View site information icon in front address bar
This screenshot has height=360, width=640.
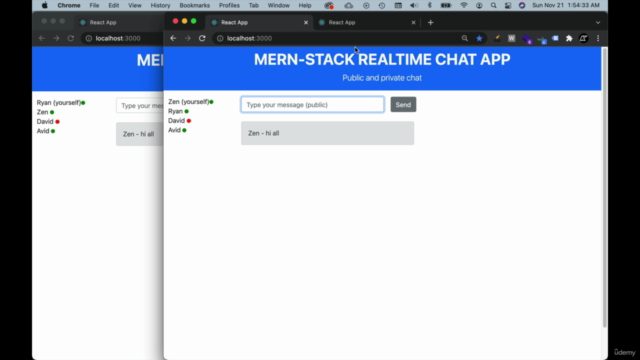(x=220, y=38)
